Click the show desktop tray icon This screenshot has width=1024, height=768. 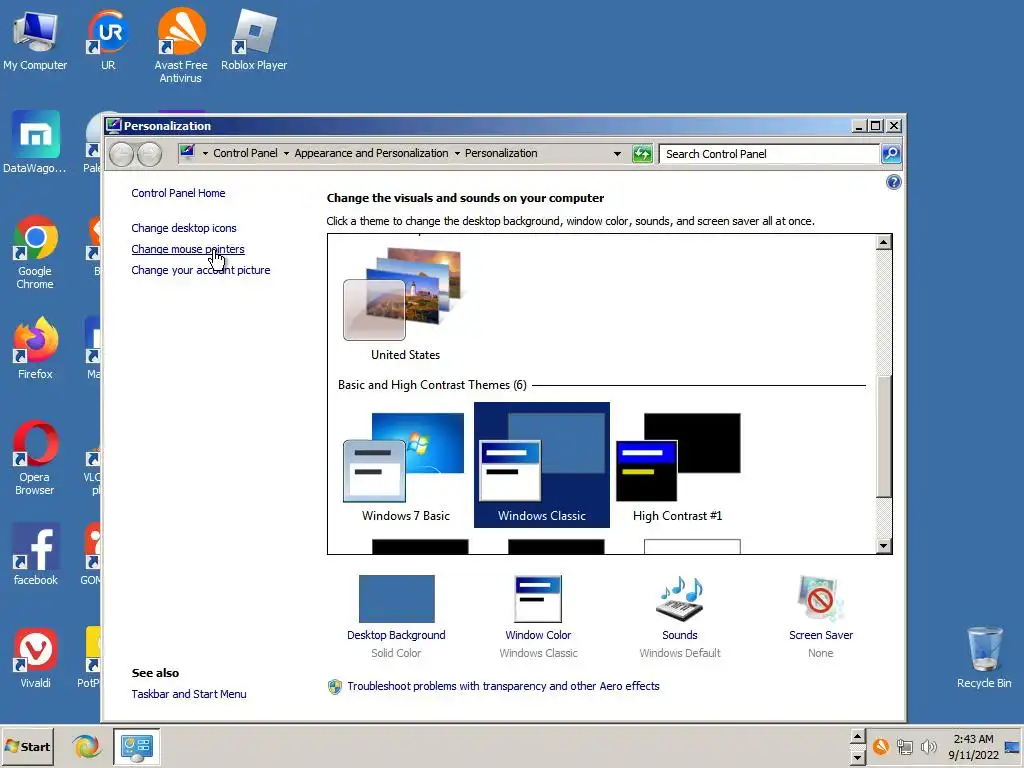(1012, 746)
